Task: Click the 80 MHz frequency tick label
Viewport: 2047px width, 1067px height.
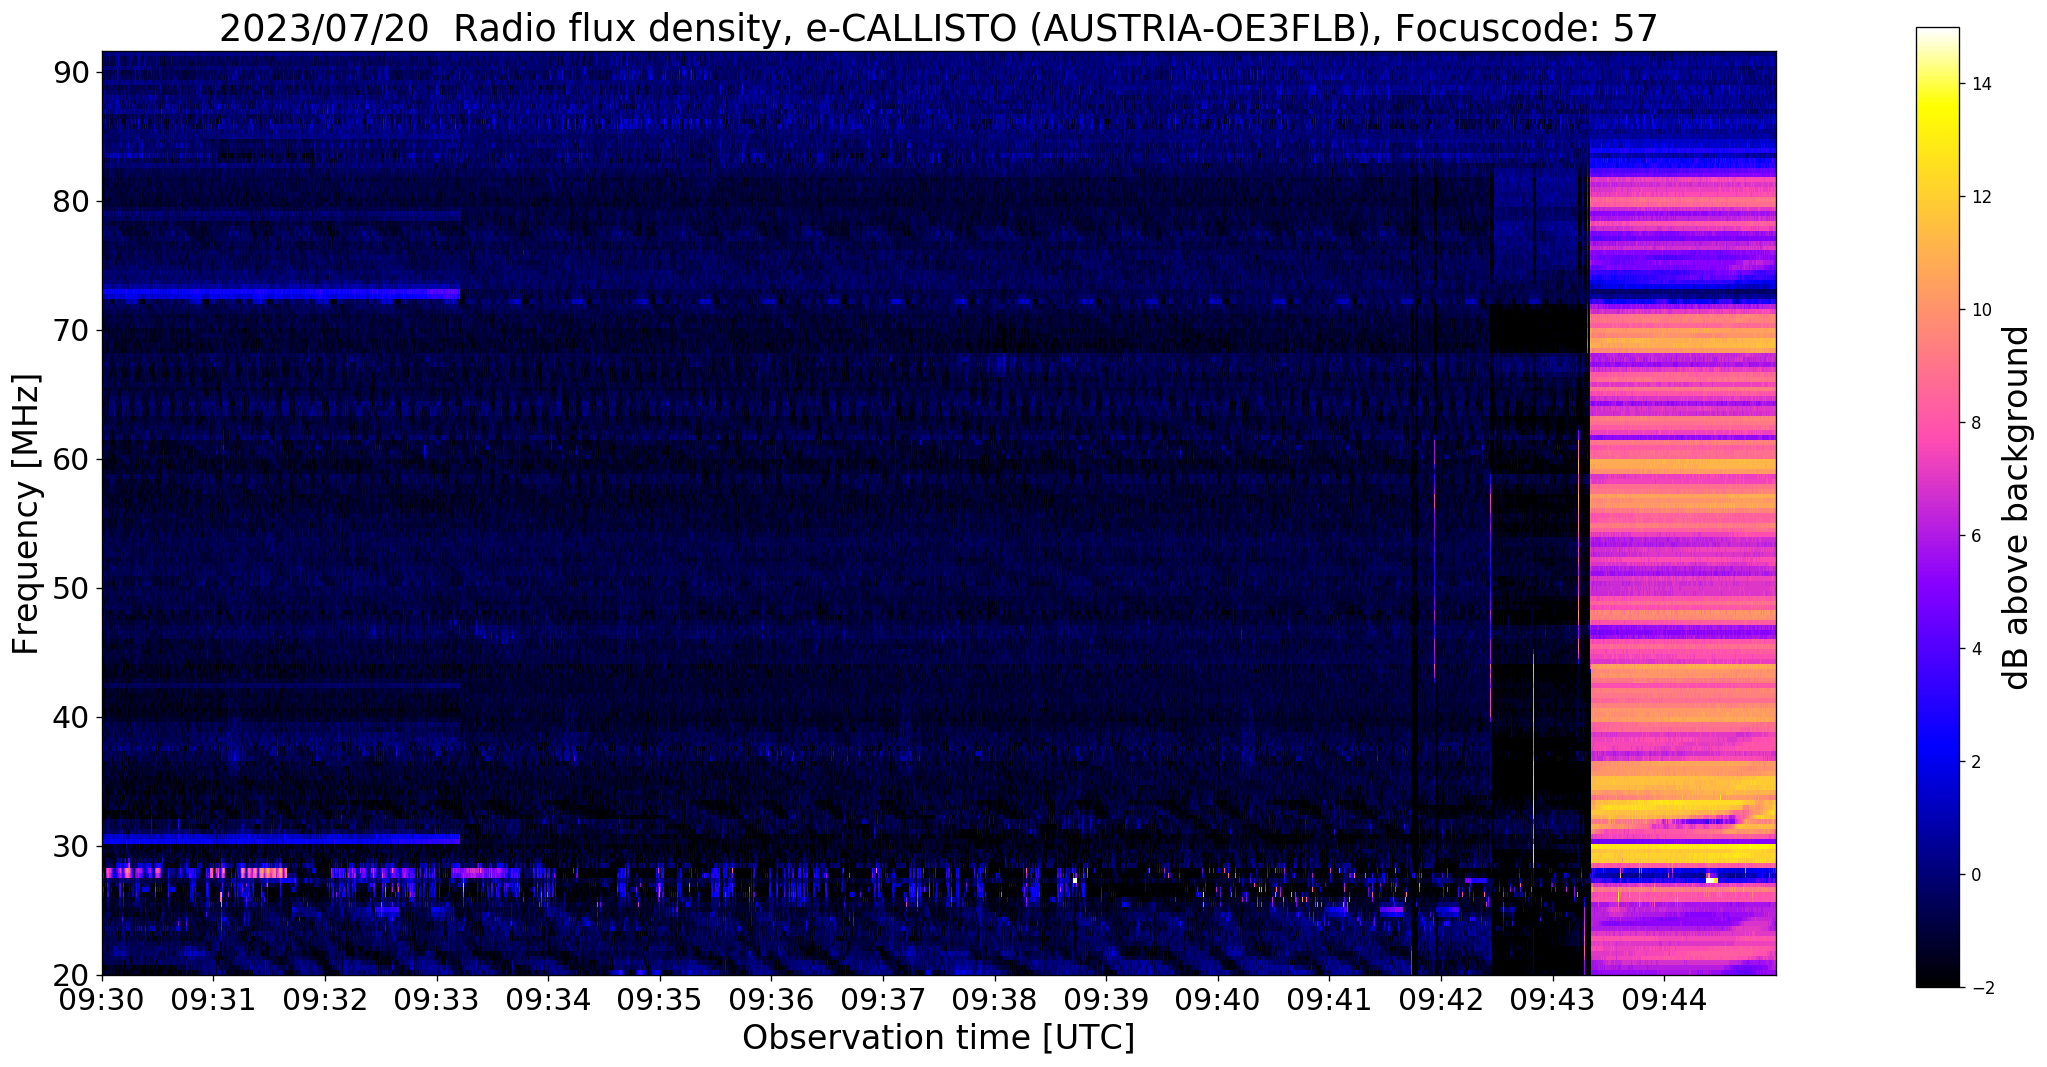Action: point(72,201)
